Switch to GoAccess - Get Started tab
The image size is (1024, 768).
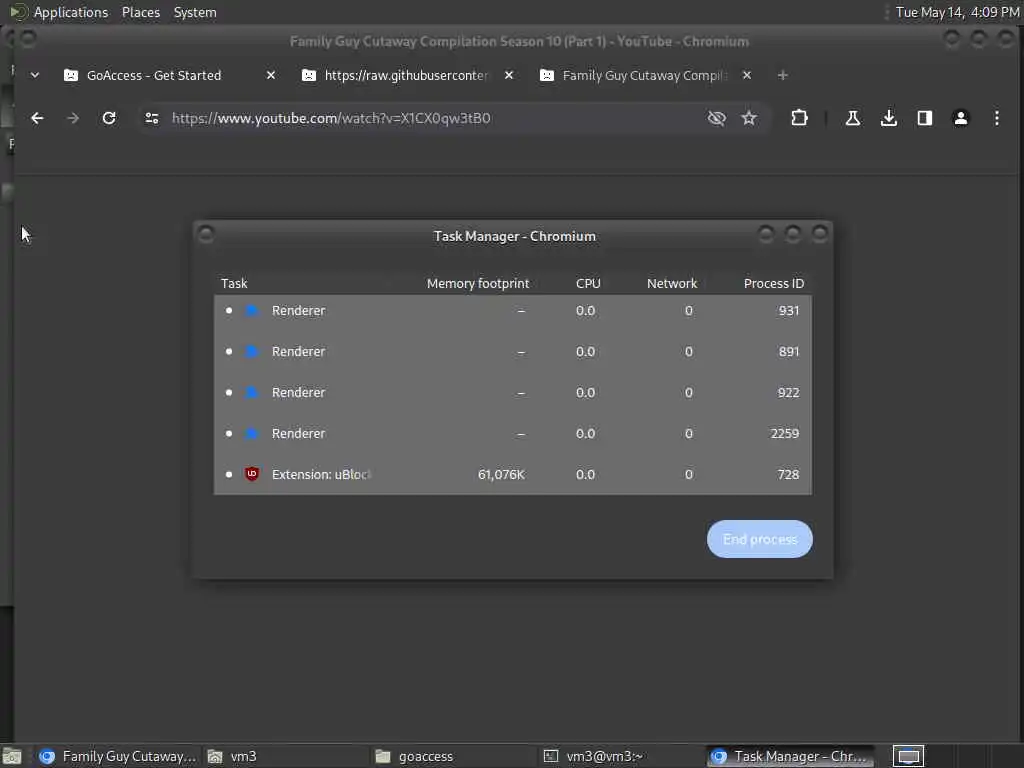pyautogui.click(x=154, y=75)
